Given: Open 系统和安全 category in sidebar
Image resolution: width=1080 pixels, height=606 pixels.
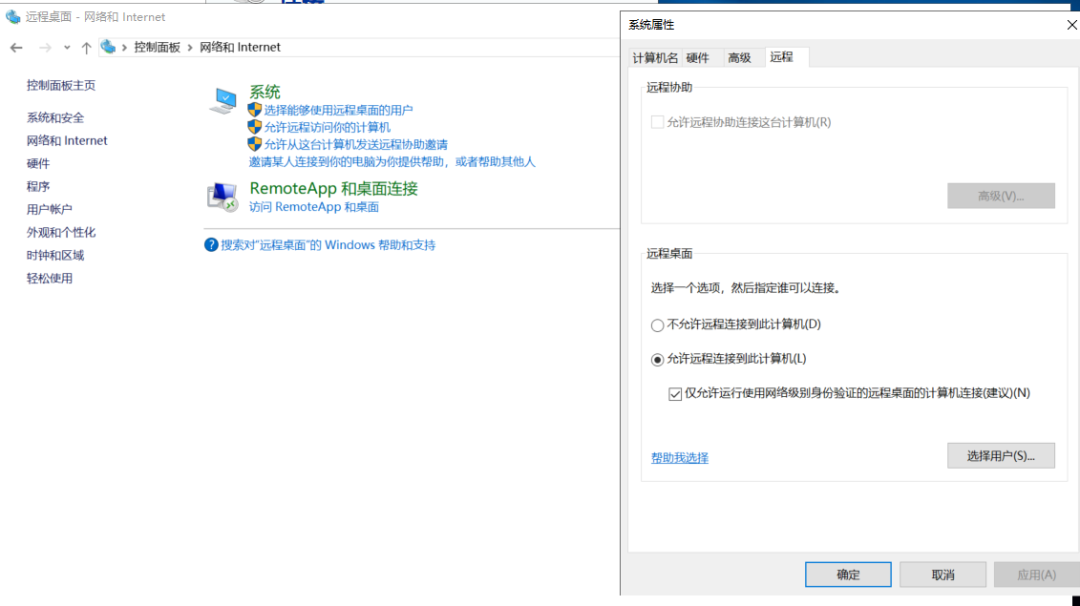Looking at the screenshot, I should click(x=55, y=118).
